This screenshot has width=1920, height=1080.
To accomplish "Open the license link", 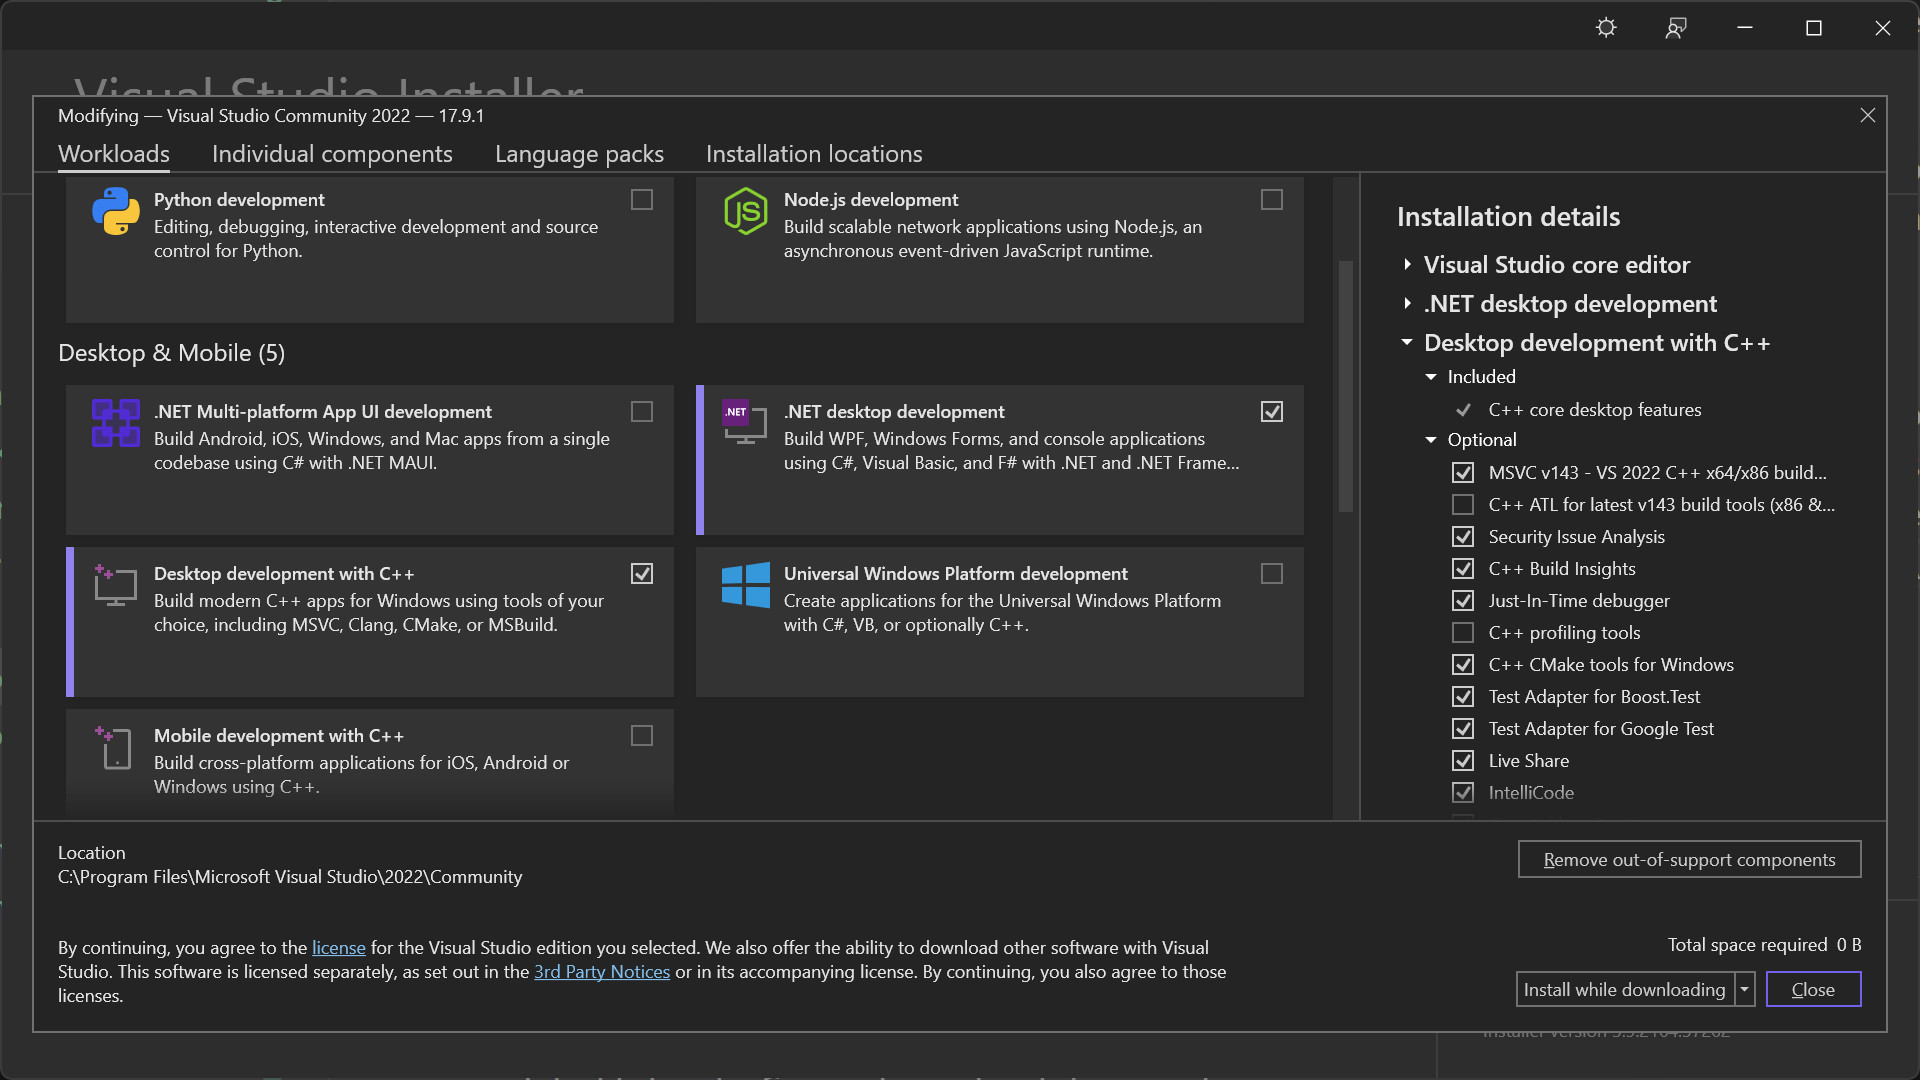I will click(x=338, y=948).
